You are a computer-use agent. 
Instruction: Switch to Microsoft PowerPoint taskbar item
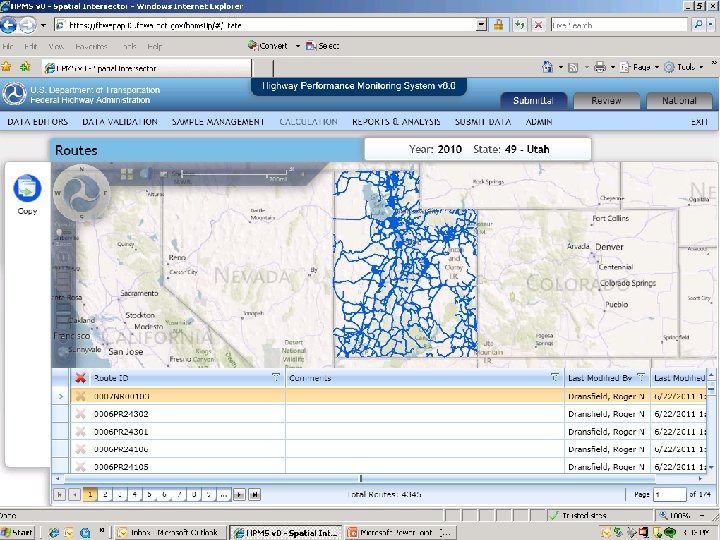click(x=399, y=532)
